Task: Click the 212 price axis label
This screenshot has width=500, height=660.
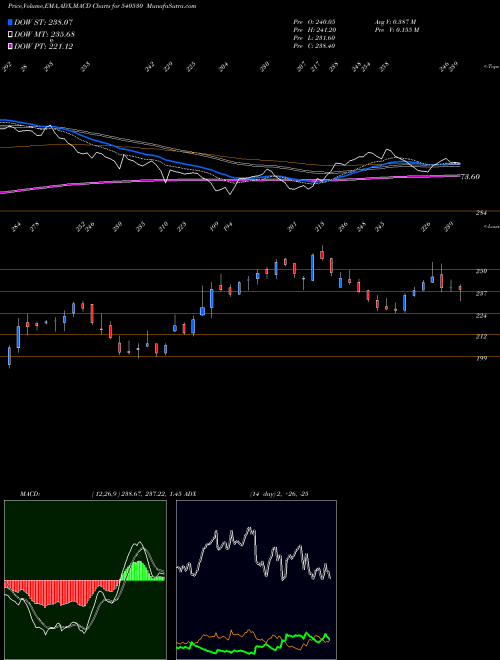Action: (x=481, y=336)
